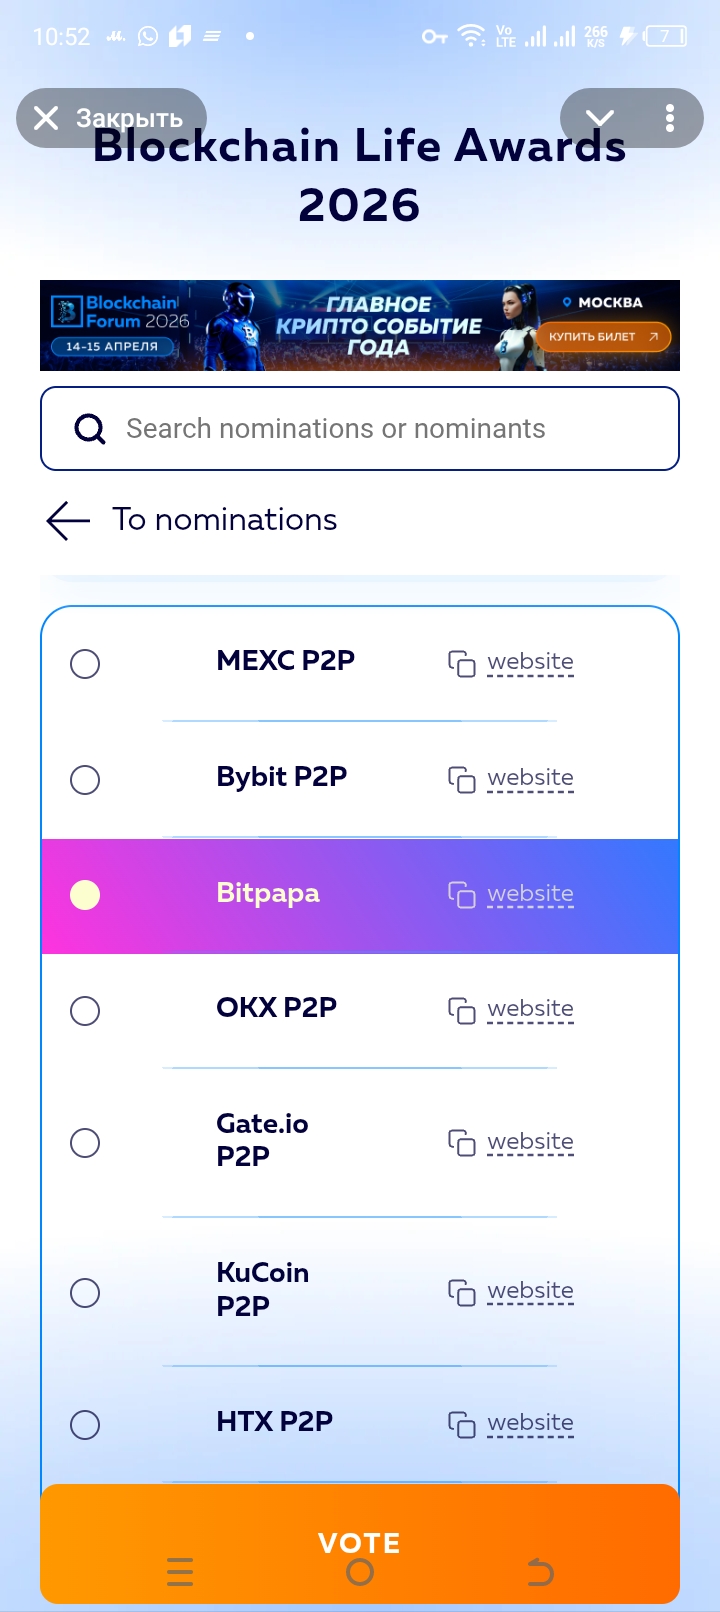
Task: Close the page with the Закрыть button
Action: (110, 118)
